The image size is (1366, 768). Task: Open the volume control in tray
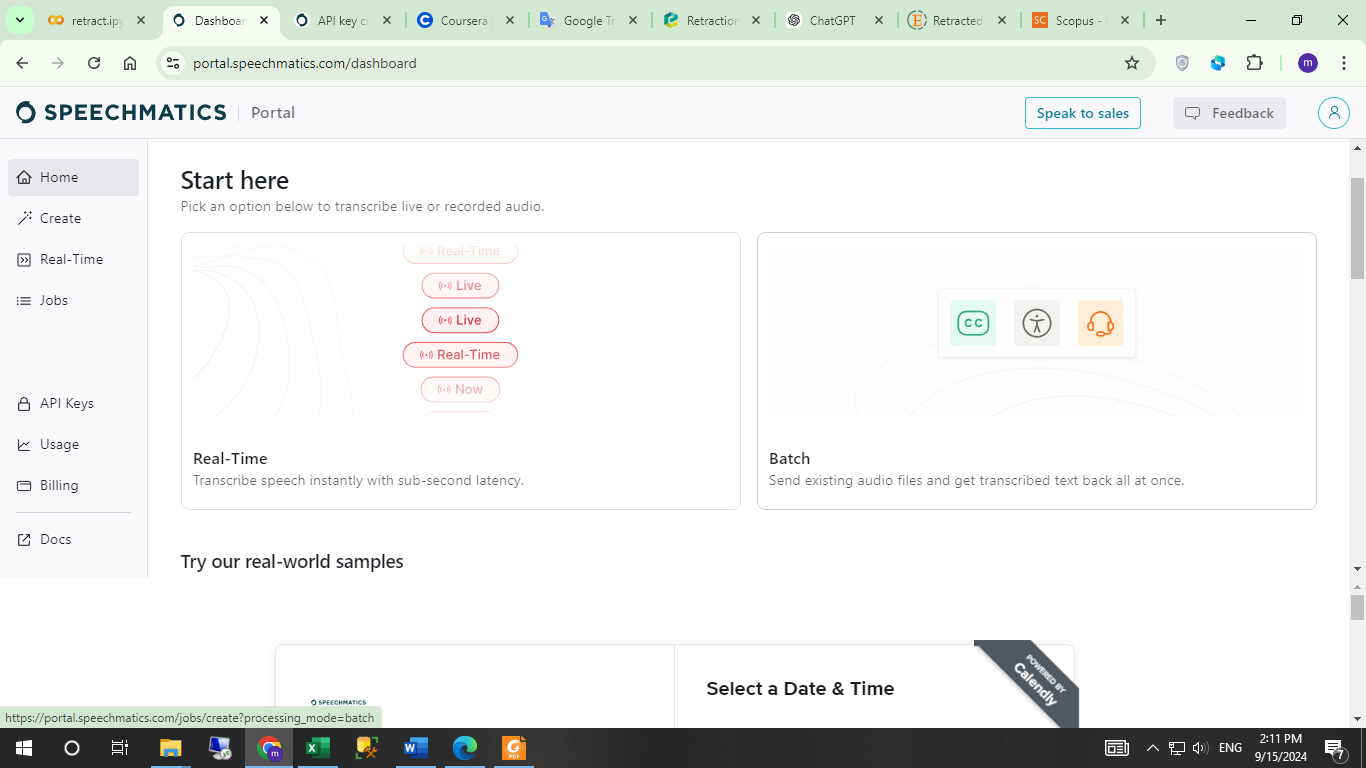click(x=1200, y=748)
